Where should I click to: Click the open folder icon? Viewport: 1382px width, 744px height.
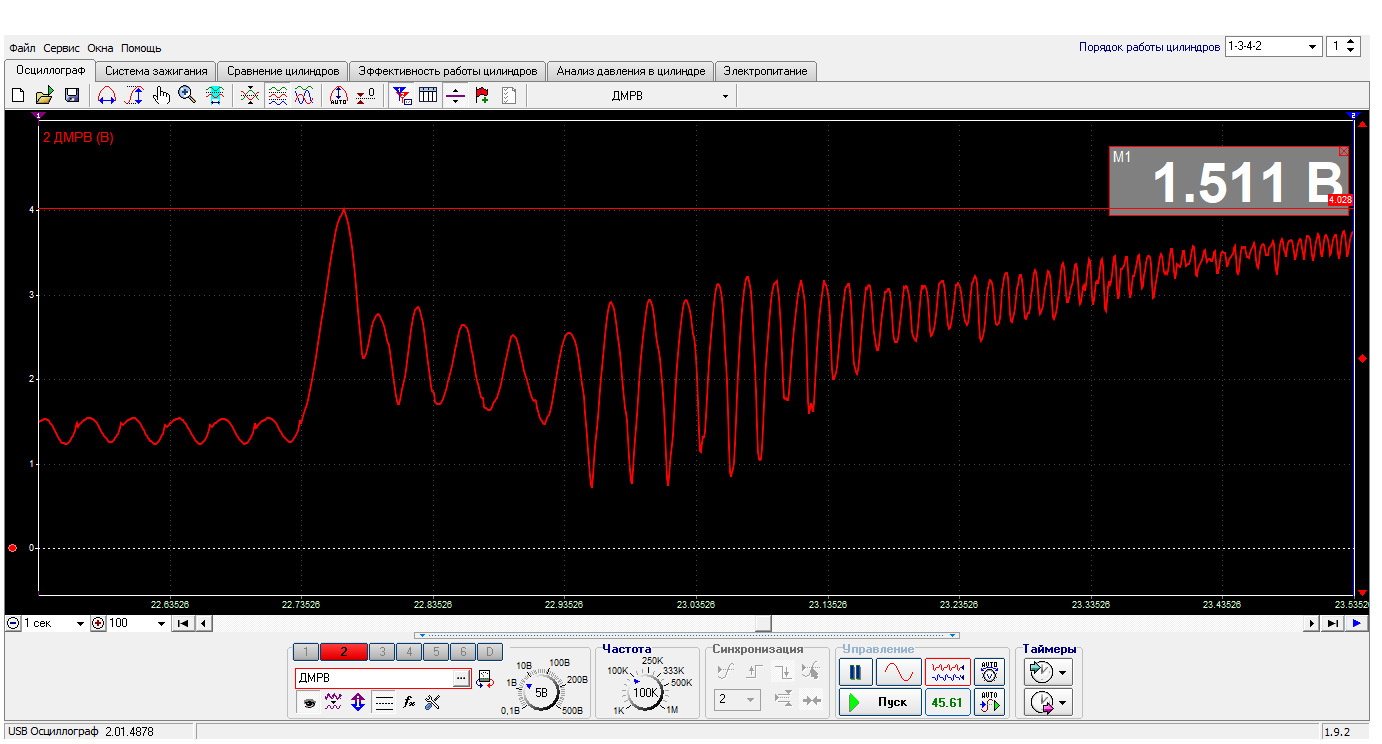tap(45, 96)
